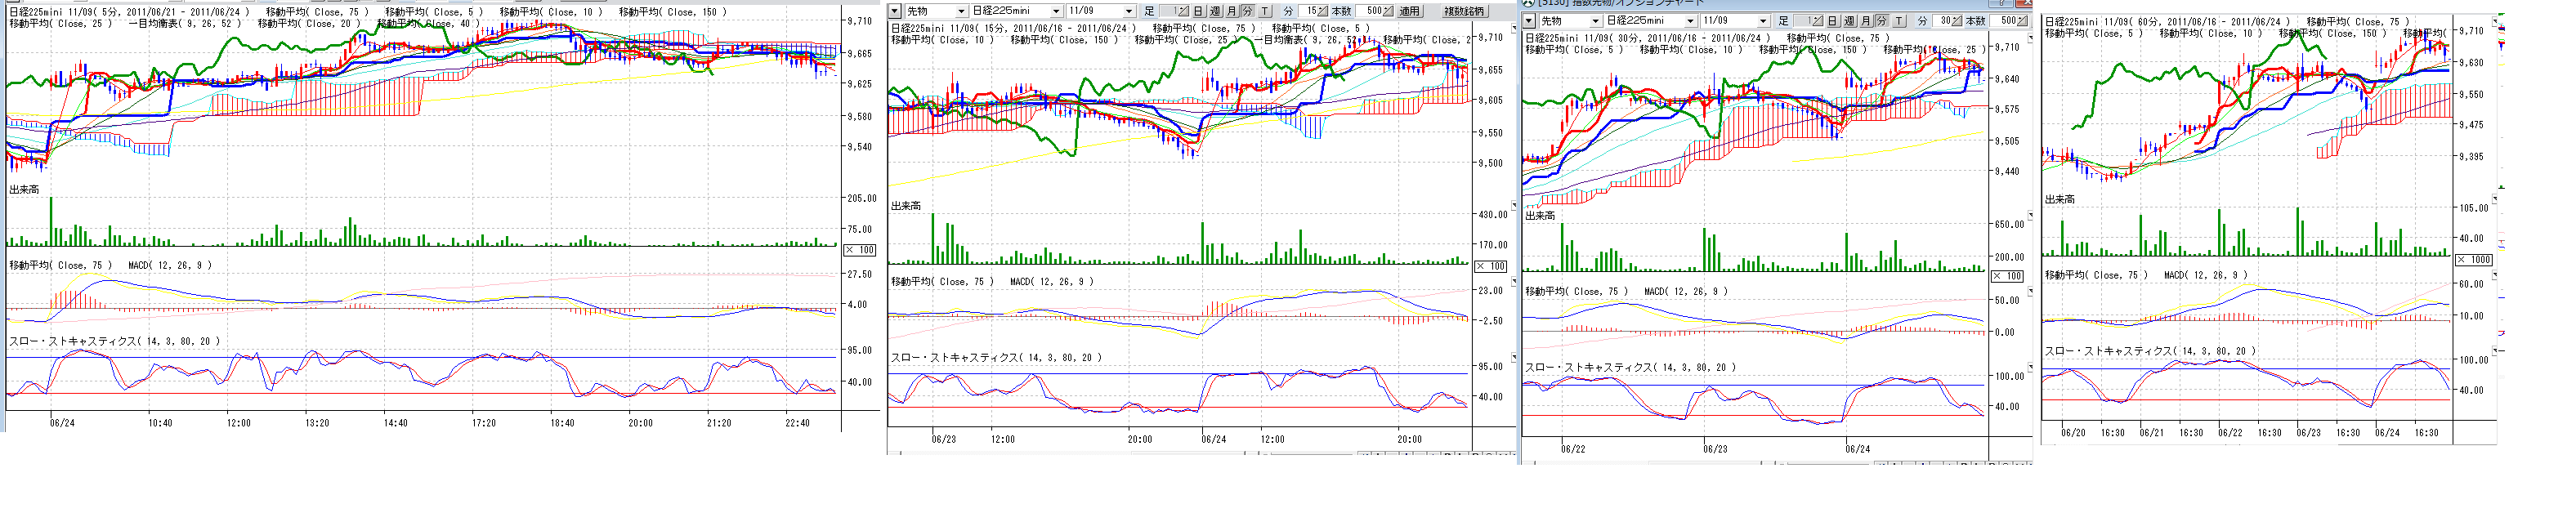Select the 日 daily bar button in 15-minute chart
Screen dimensions: 2576x513
coord(1198,11)
